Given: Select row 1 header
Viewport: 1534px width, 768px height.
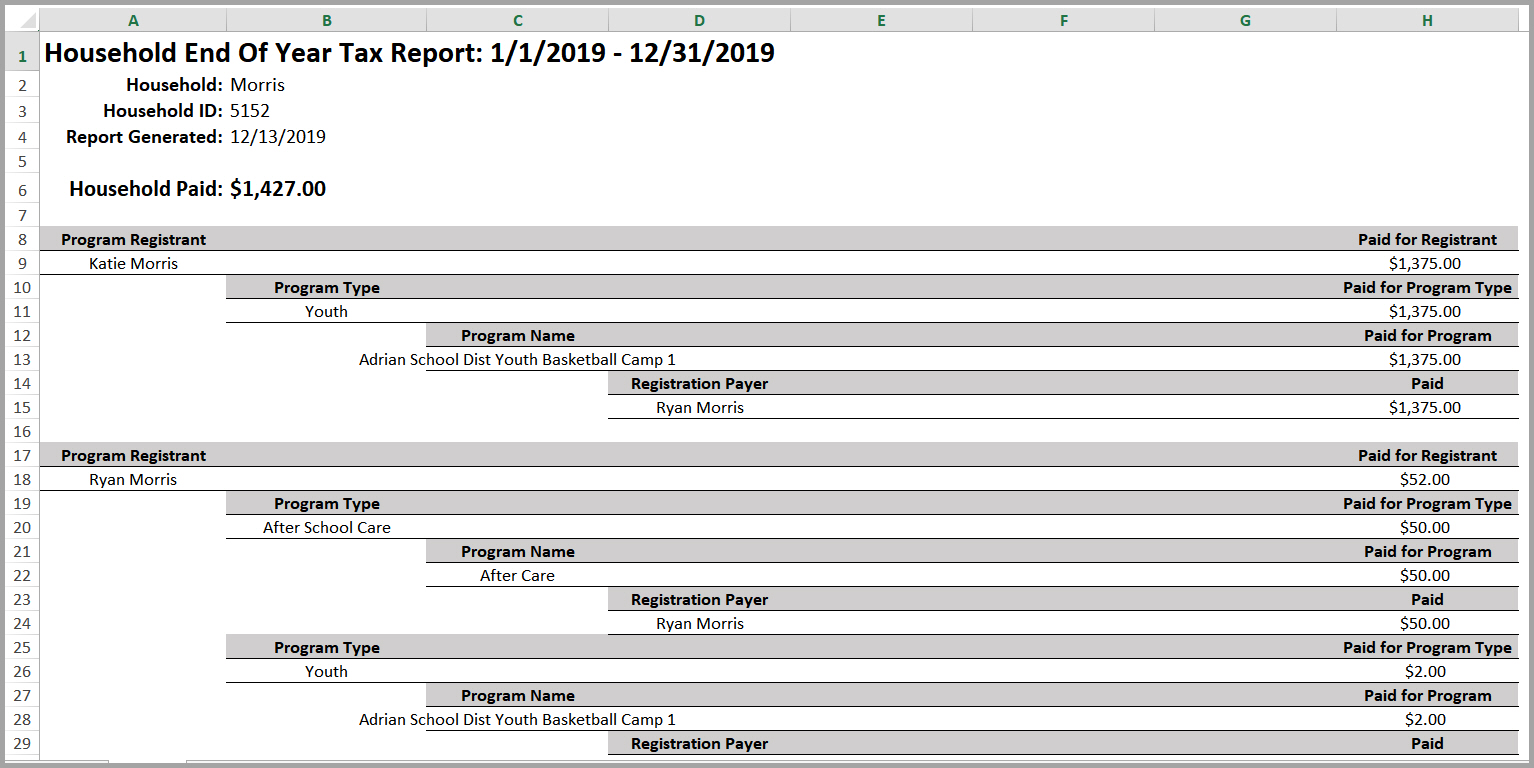Looking at the screenshot, I should pyautogui.click(x=21, y=57).
